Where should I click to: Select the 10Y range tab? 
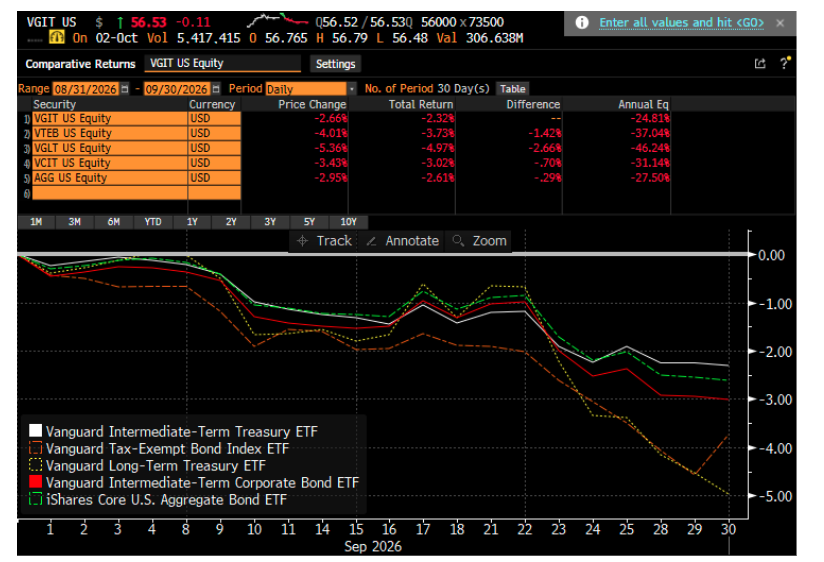coord(348,222)
